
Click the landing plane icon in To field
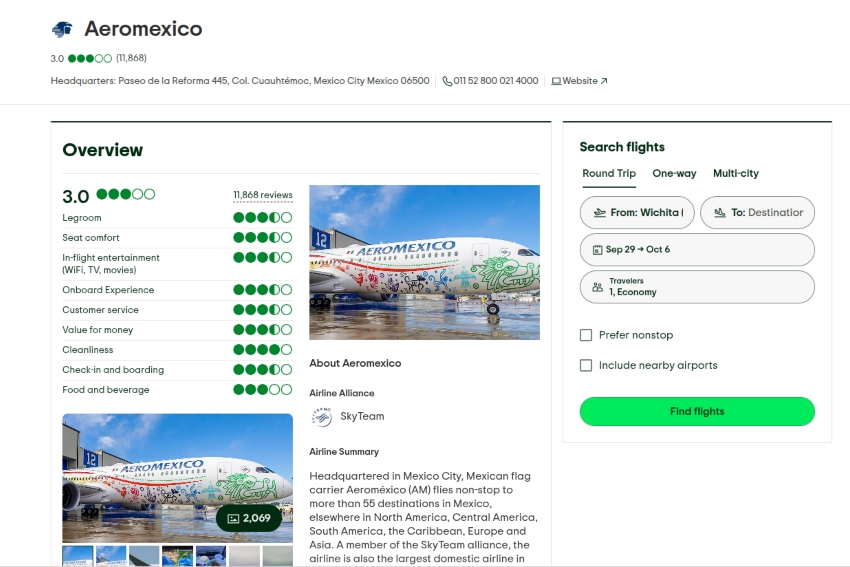click(x=720, y=212)
